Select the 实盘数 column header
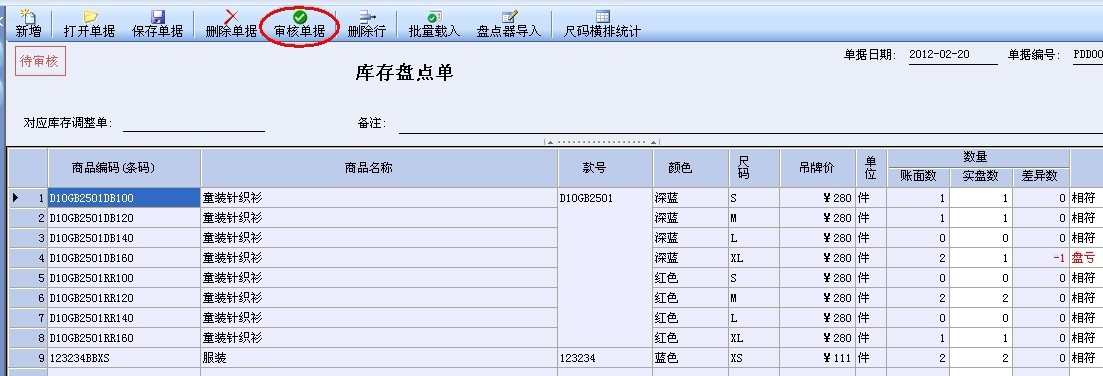Viewport: 1103px width, 376px height. [x=981, y=177]
